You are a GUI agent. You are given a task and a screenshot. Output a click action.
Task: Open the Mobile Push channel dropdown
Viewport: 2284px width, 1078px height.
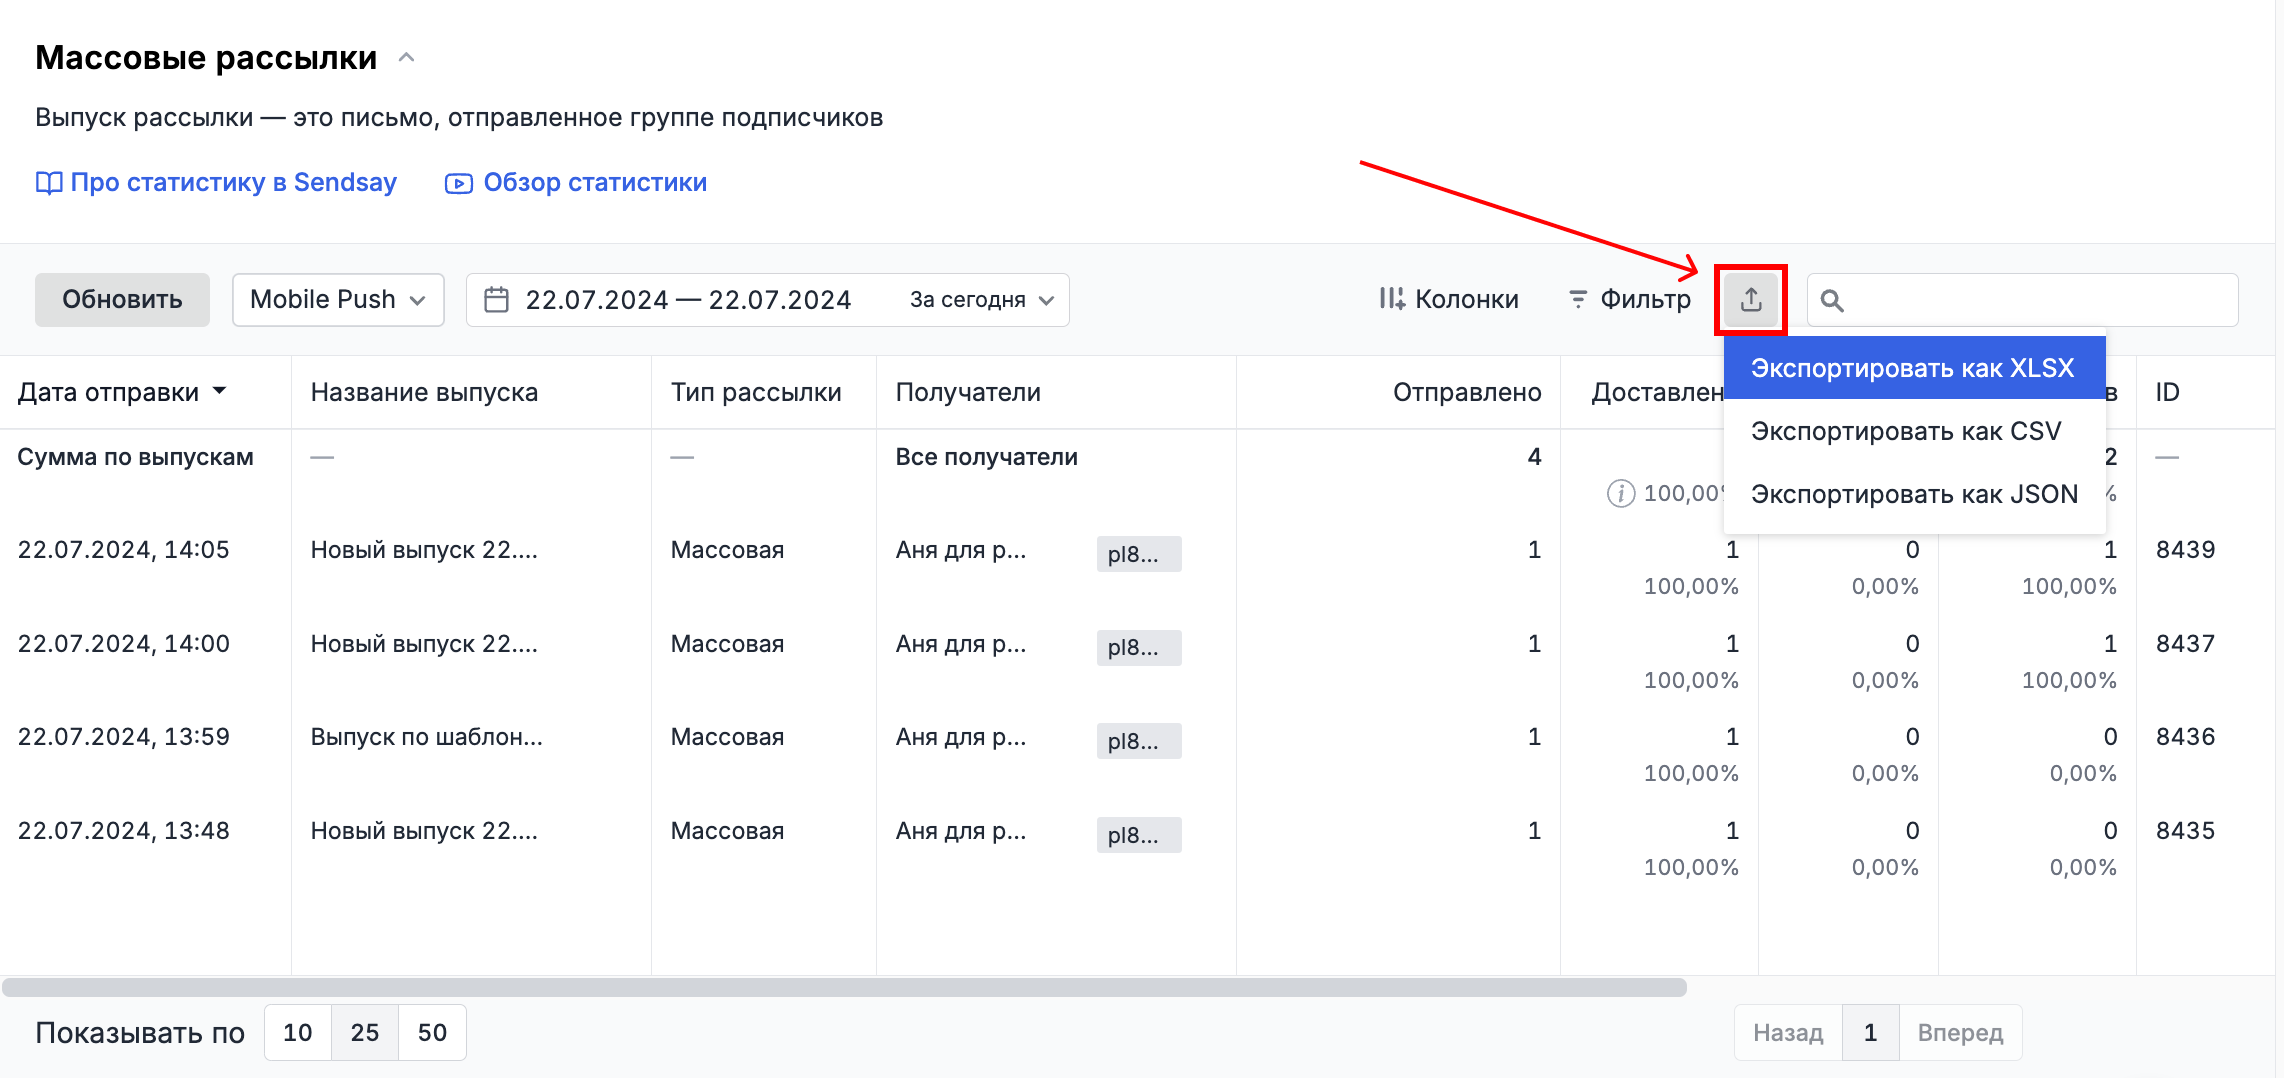(x=338, y=300)
